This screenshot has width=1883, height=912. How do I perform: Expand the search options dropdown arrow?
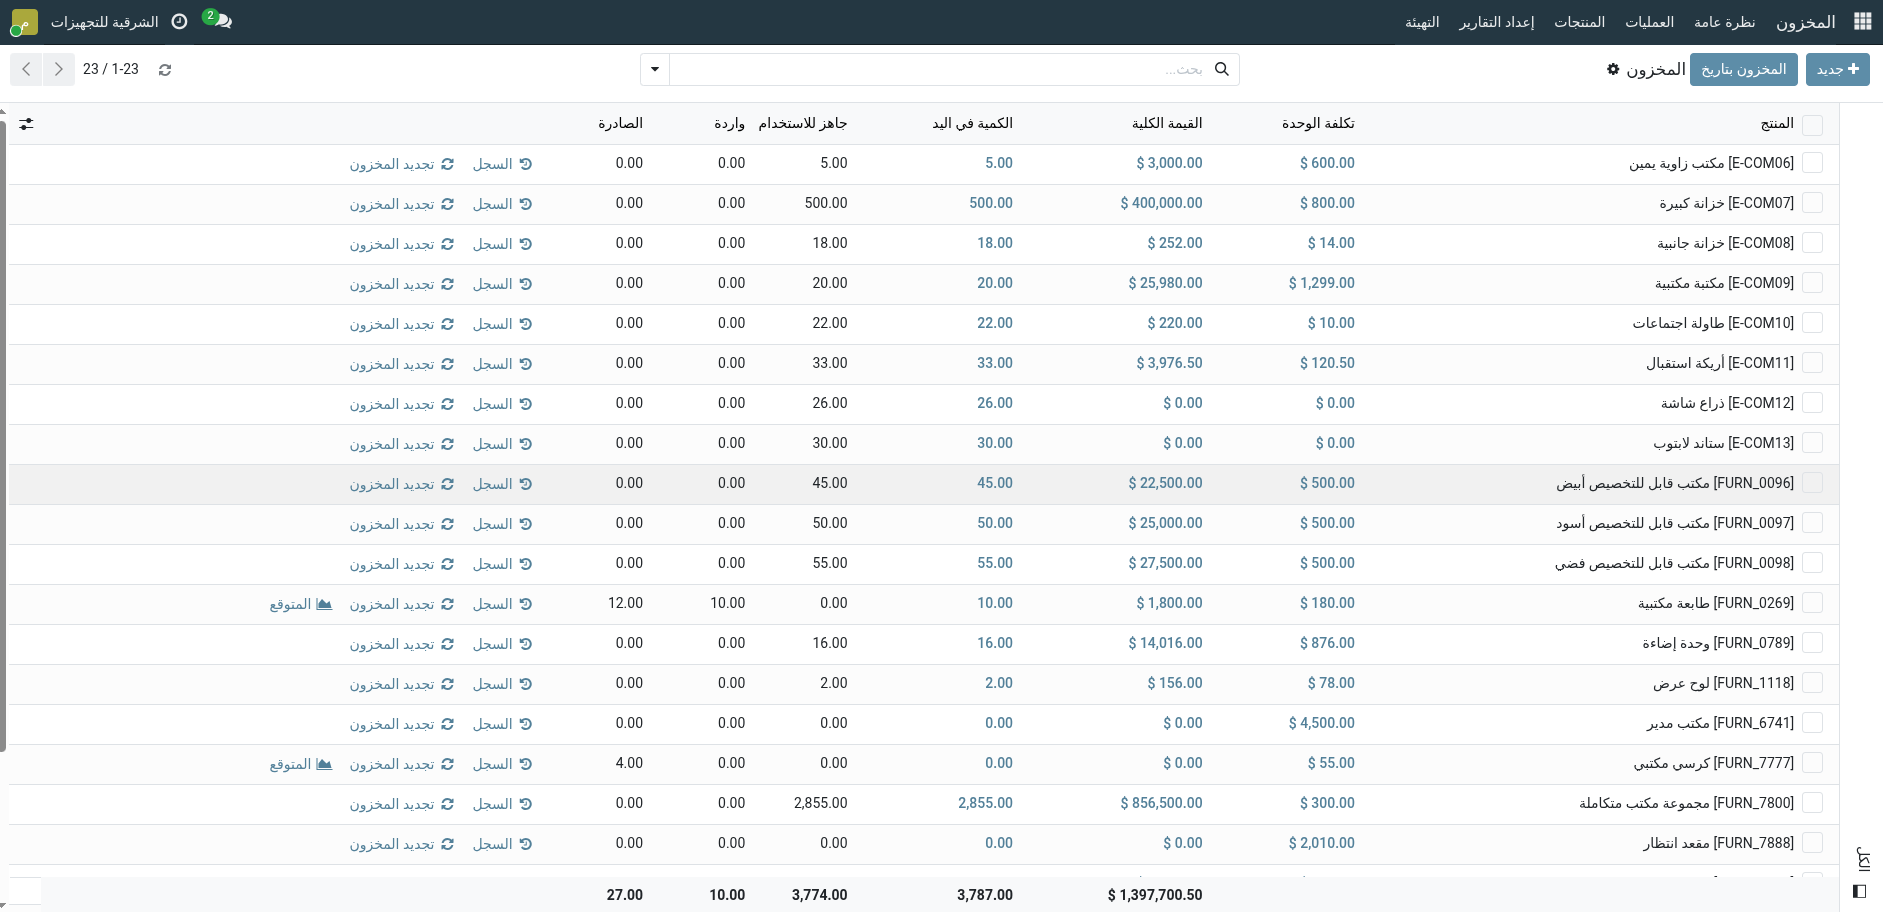click(655, 69)
